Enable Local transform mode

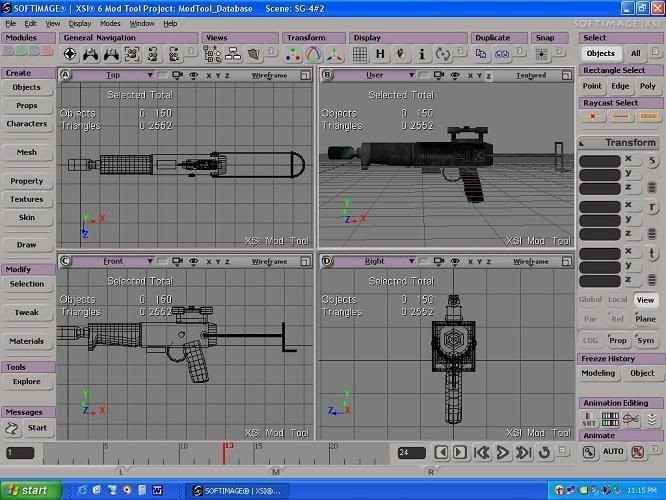pyautogui.click(x=618, y=299)
